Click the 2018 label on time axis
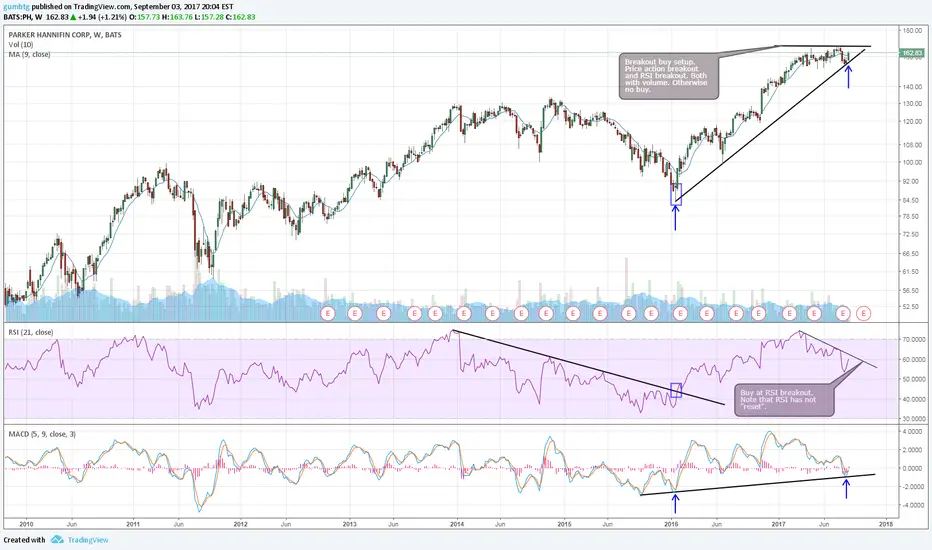 [886, 524]
